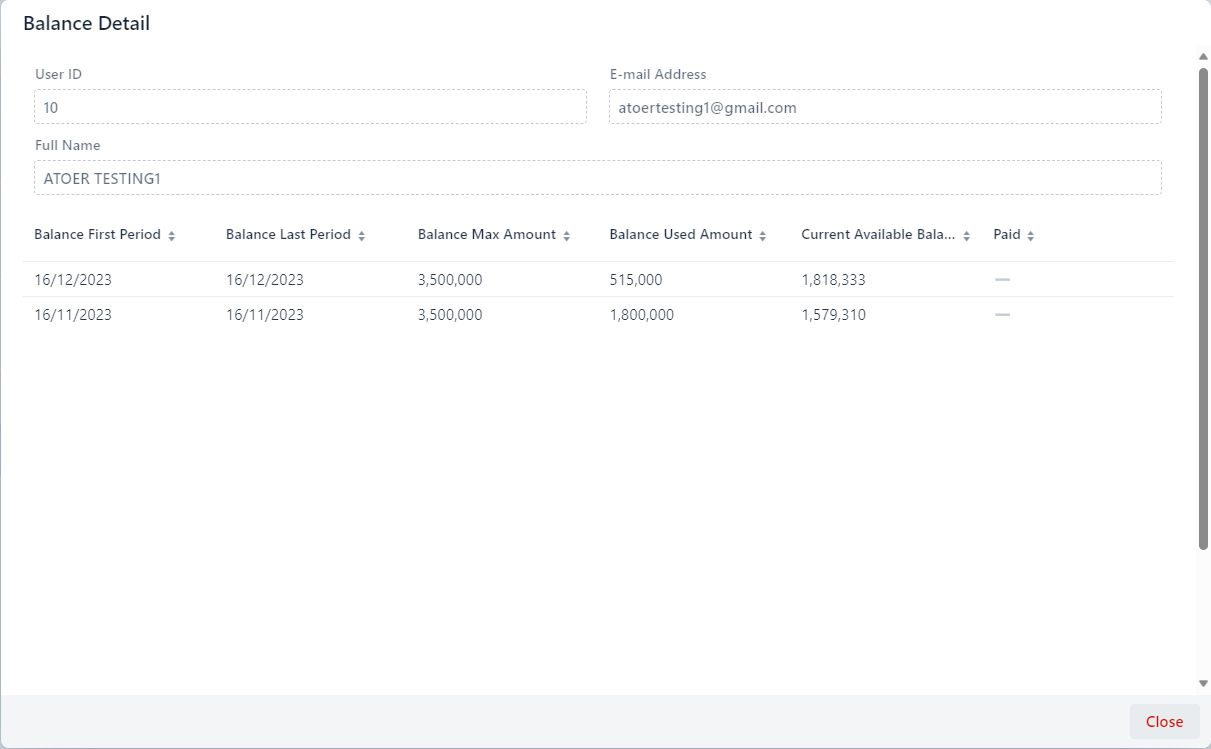
Task: Click Paid dash indicator in 1,800,000 row
Action: (1002, 315)
